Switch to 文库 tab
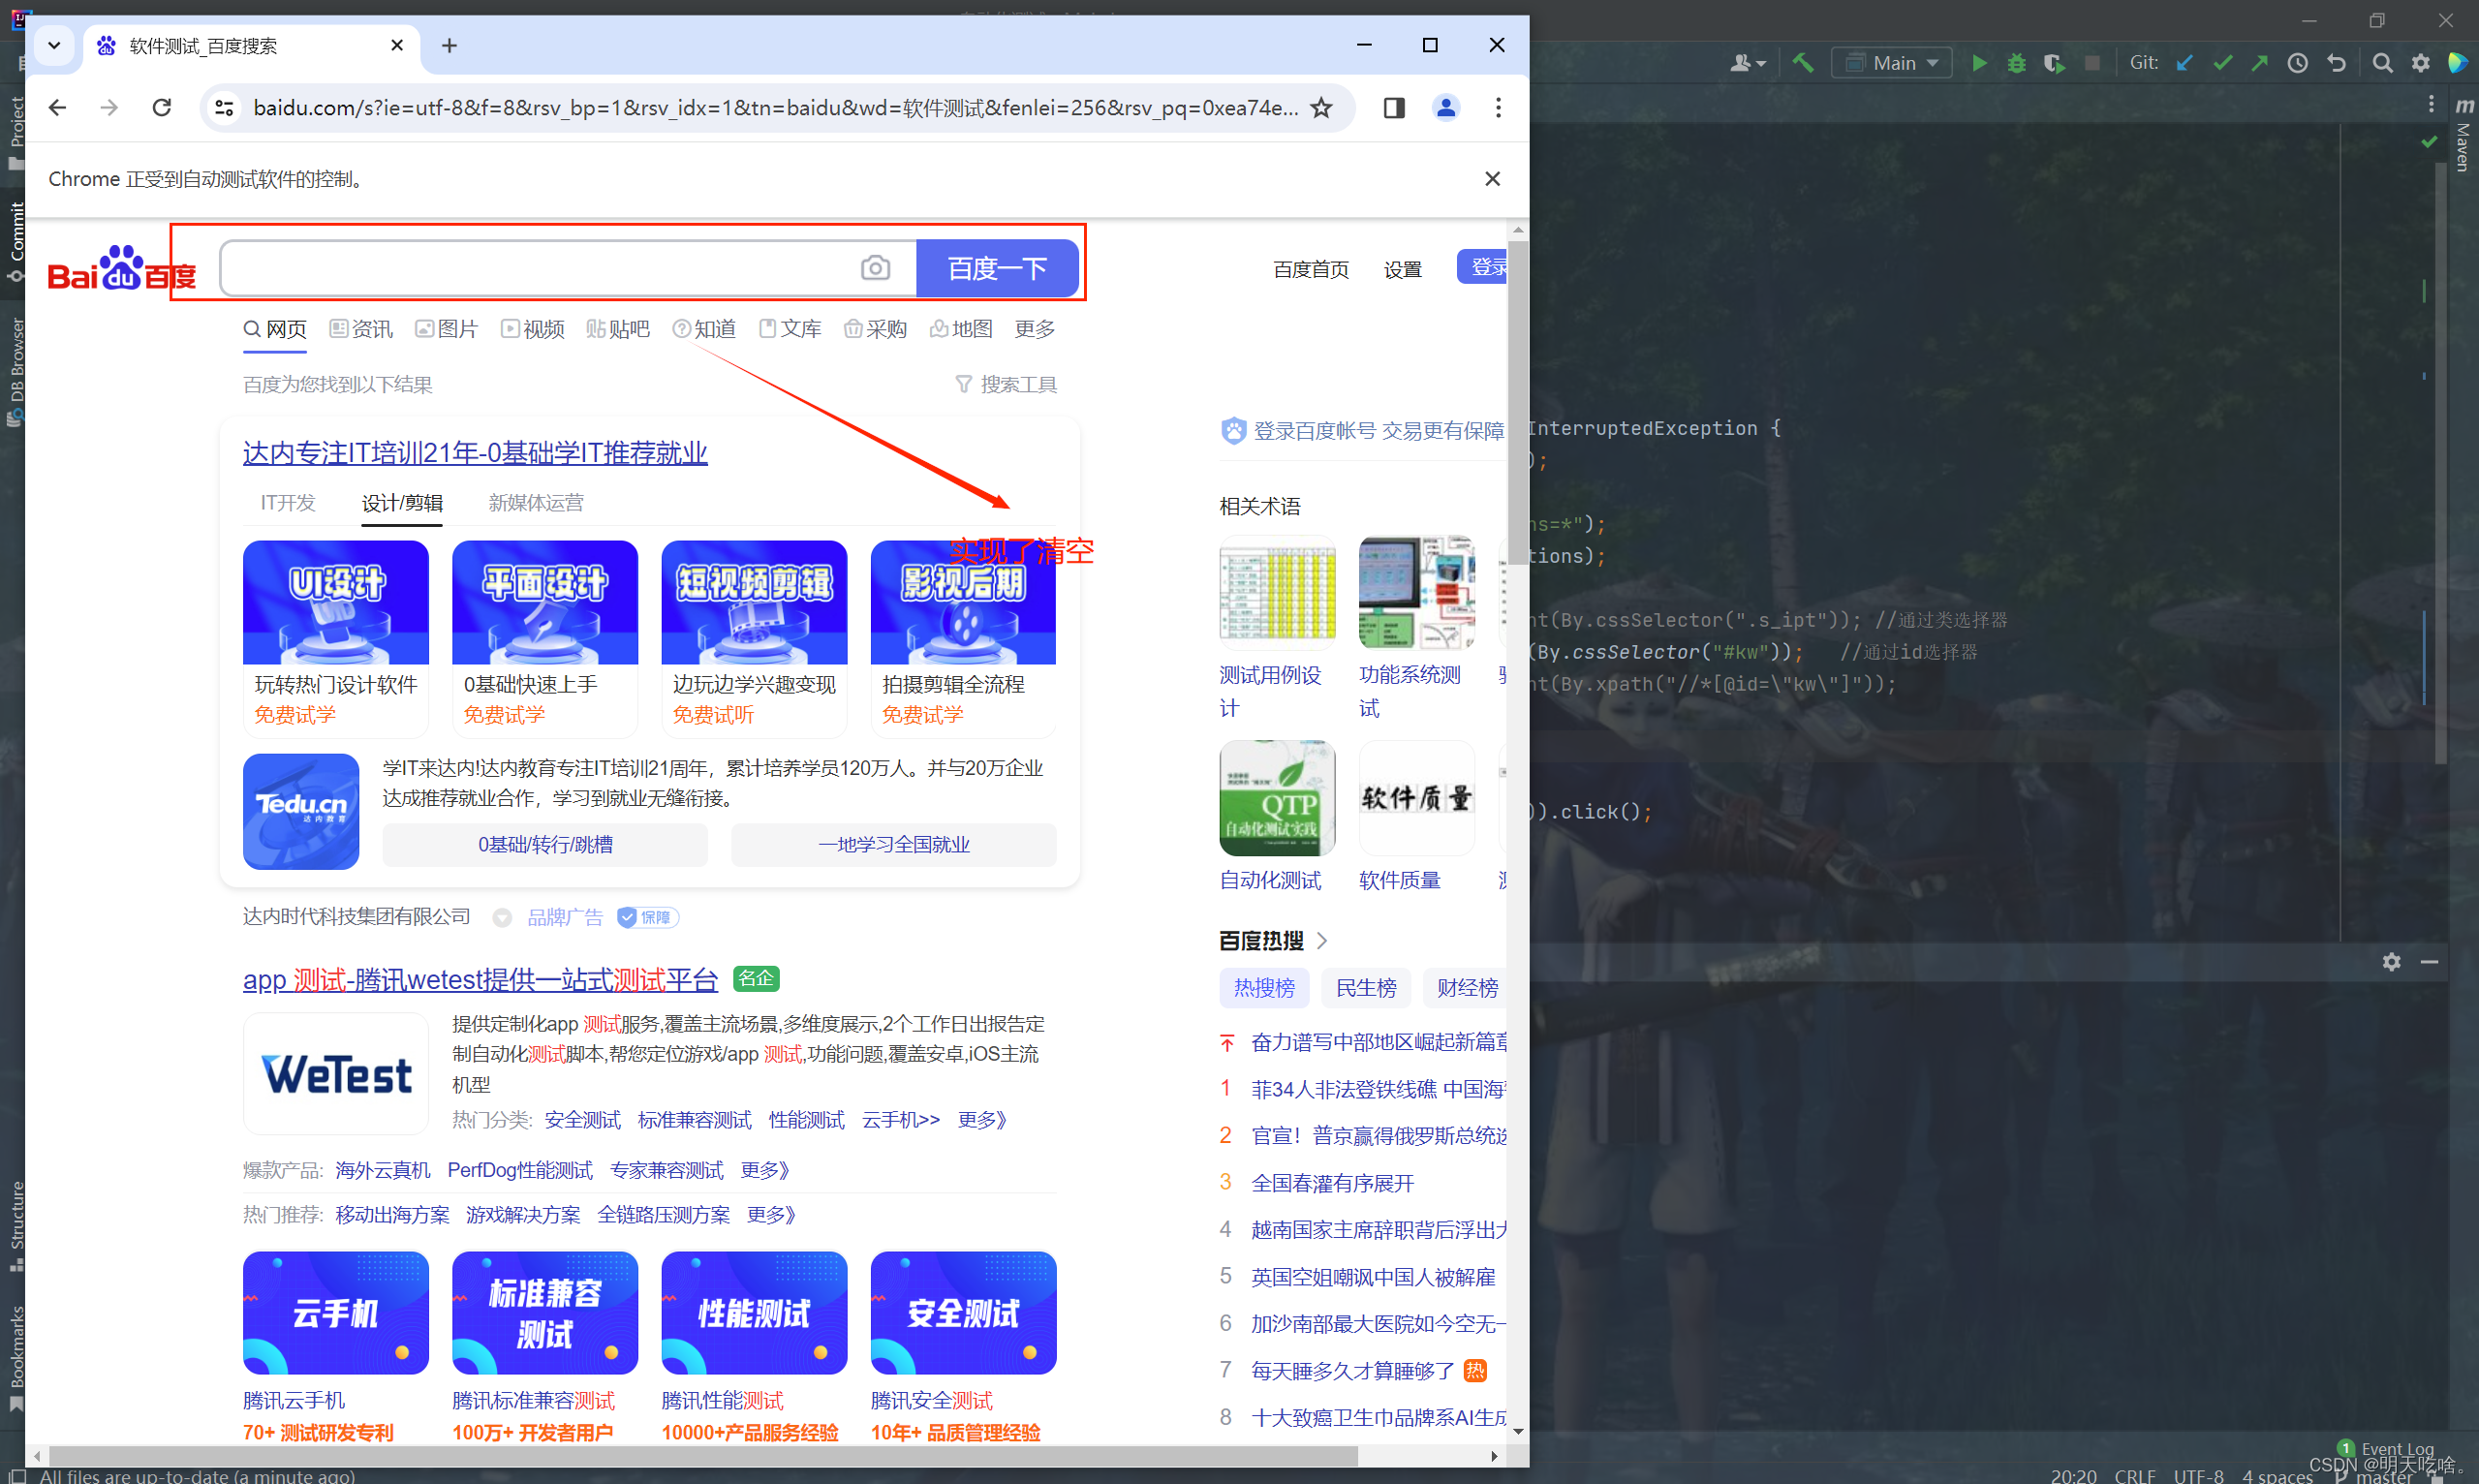The height and width of the screenshot is (1484, 2479). pos(790,329)
